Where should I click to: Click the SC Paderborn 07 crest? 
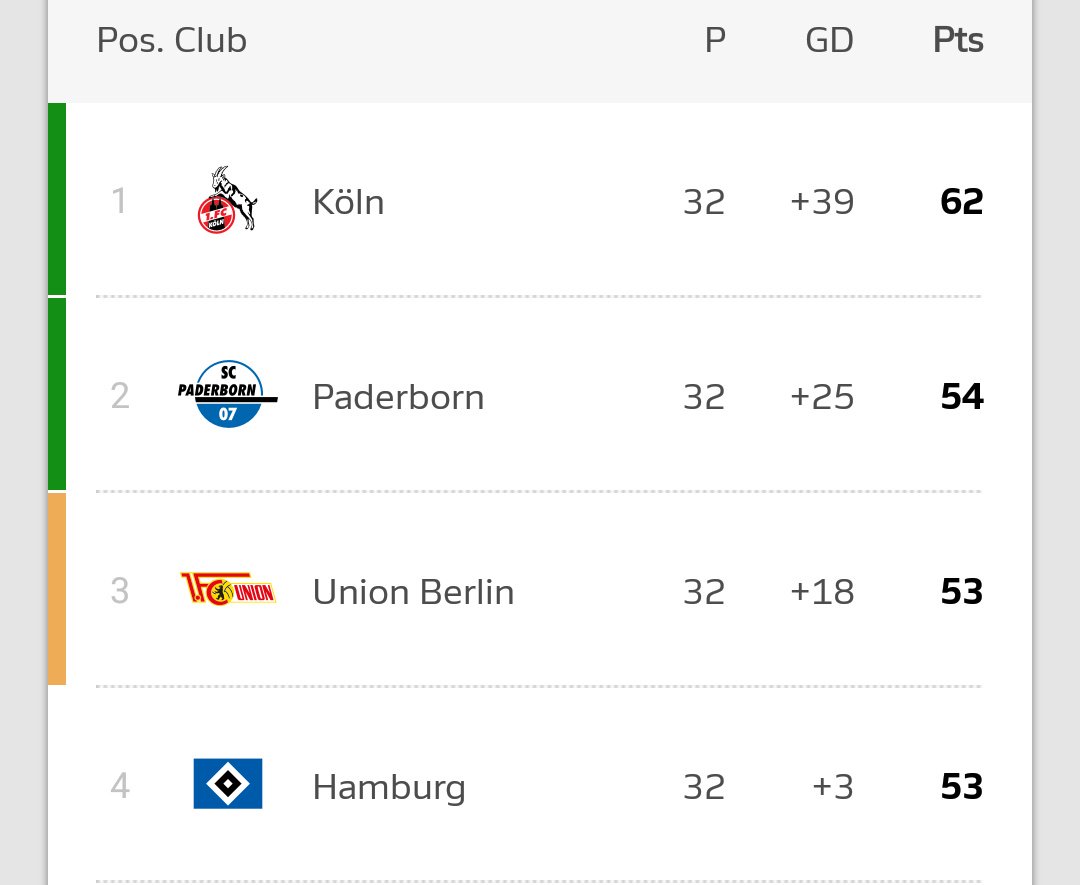[227, 396]
